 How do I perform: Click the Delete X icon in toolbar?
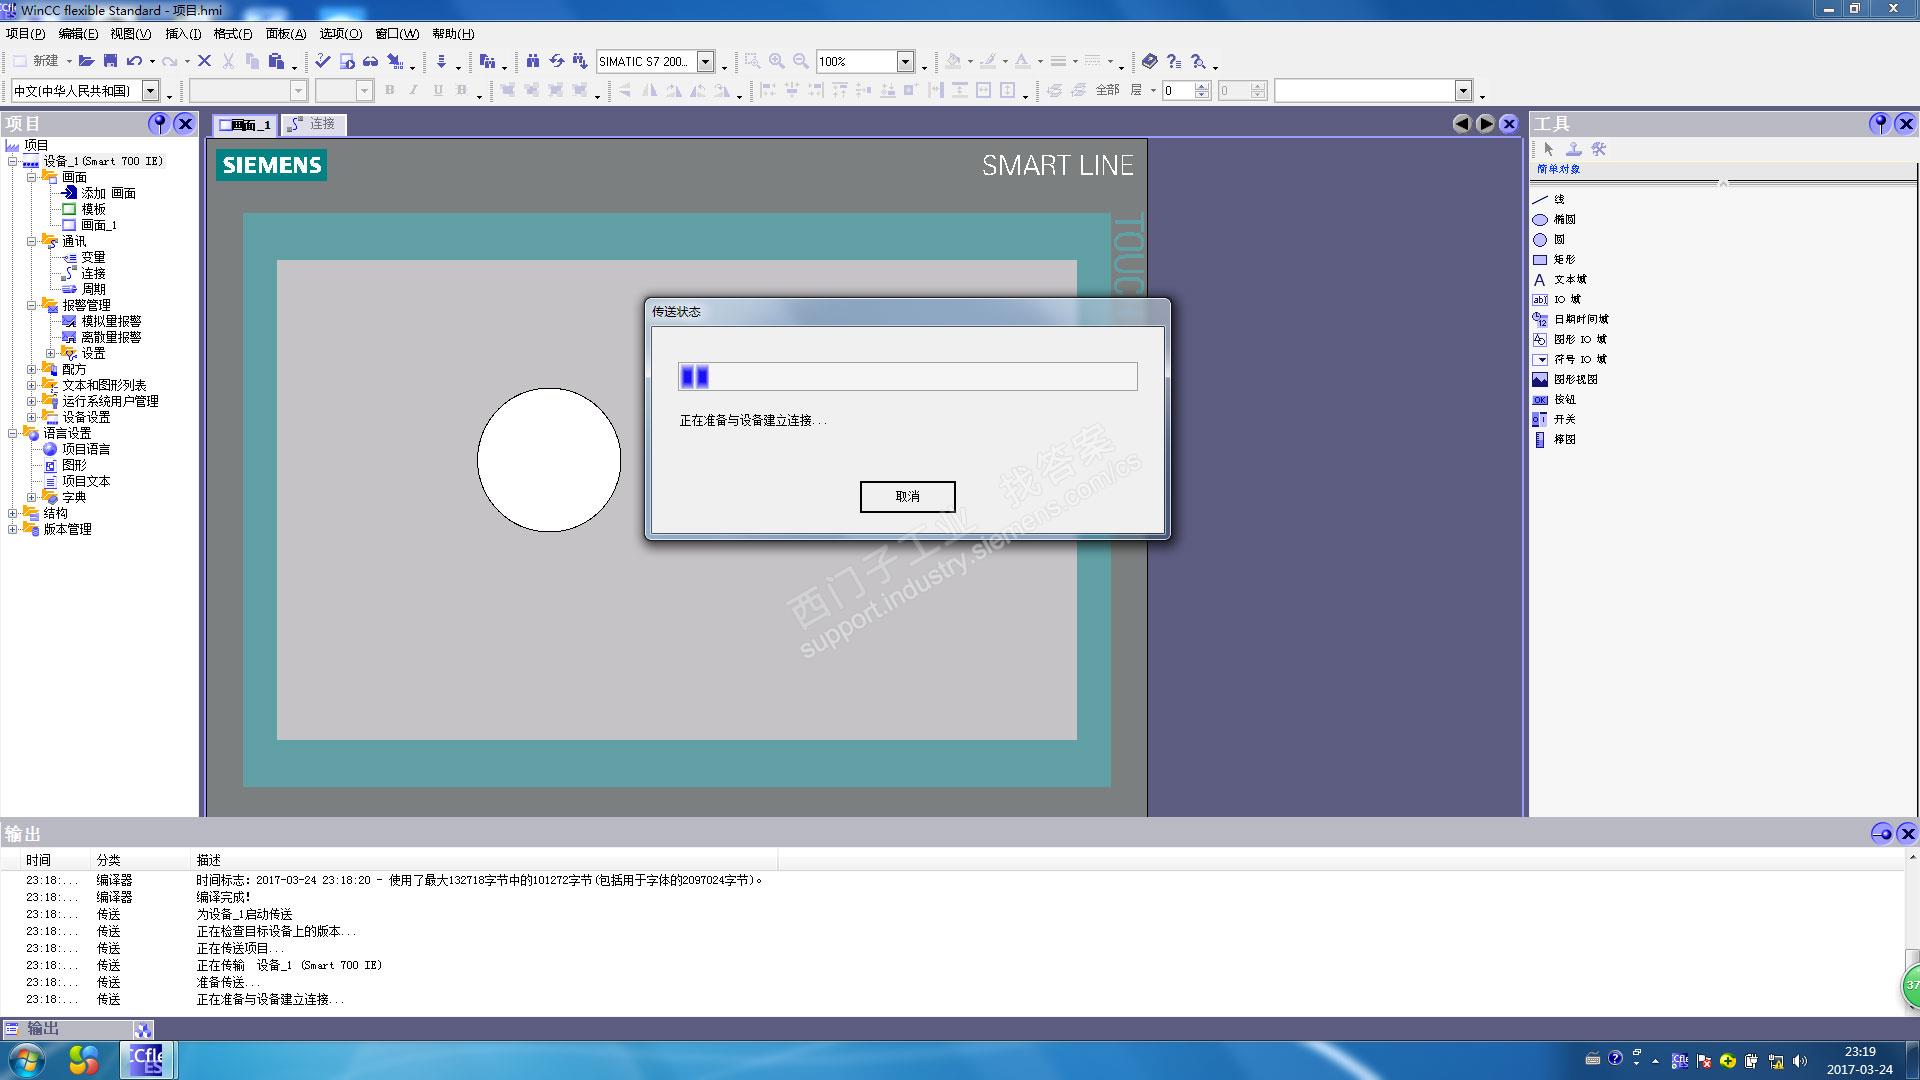click(x=205, y=61)
